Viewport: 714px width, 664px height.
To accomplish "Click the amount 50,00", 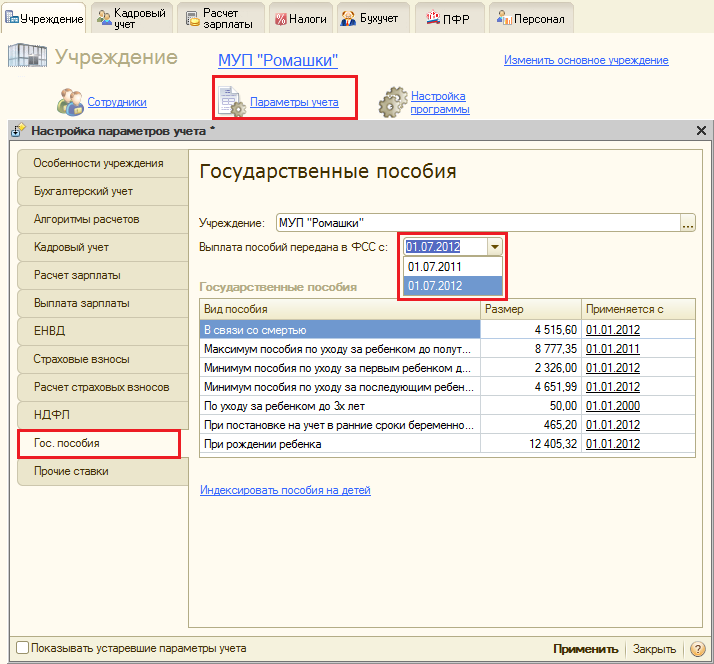I will coord(563,406).
